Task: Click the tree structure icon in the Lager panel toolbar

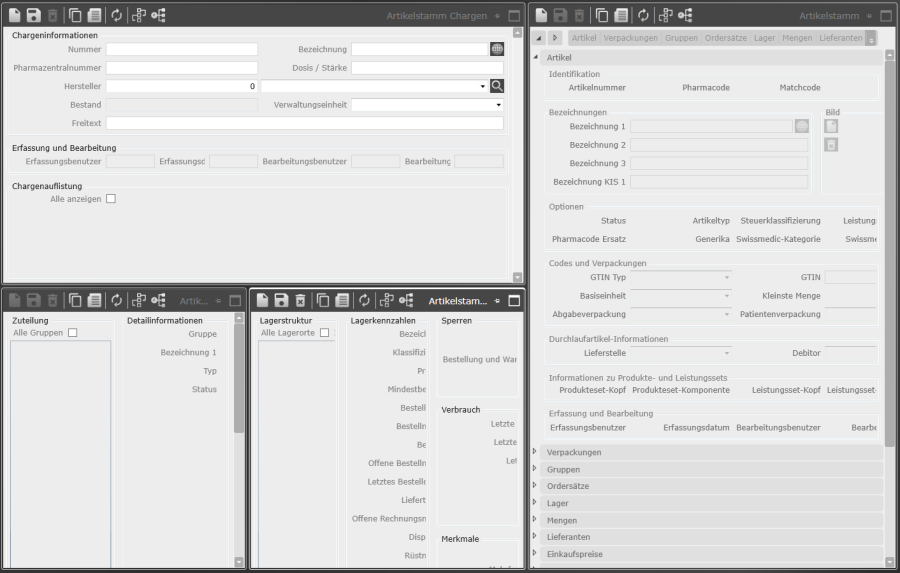Action: point(387,300)
